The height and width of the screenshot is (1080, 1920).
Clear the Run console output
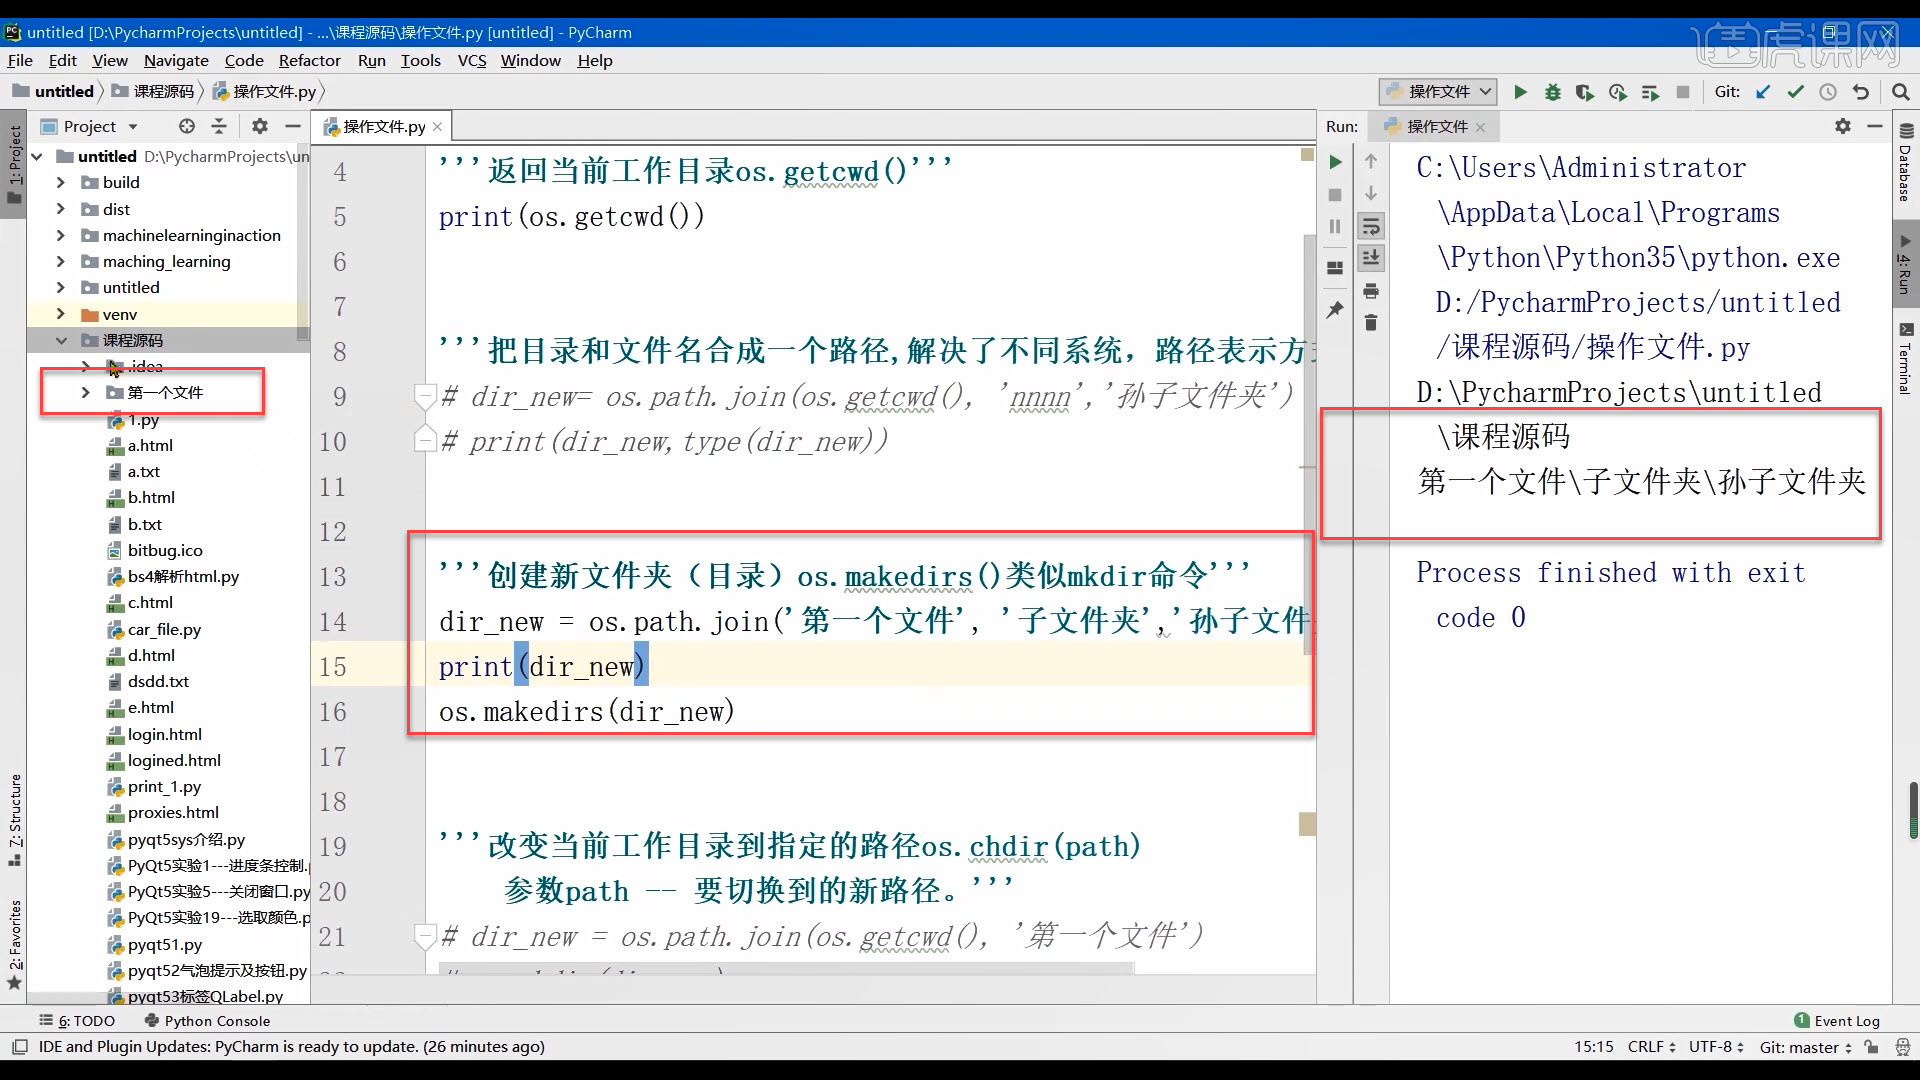[1371, 323]
